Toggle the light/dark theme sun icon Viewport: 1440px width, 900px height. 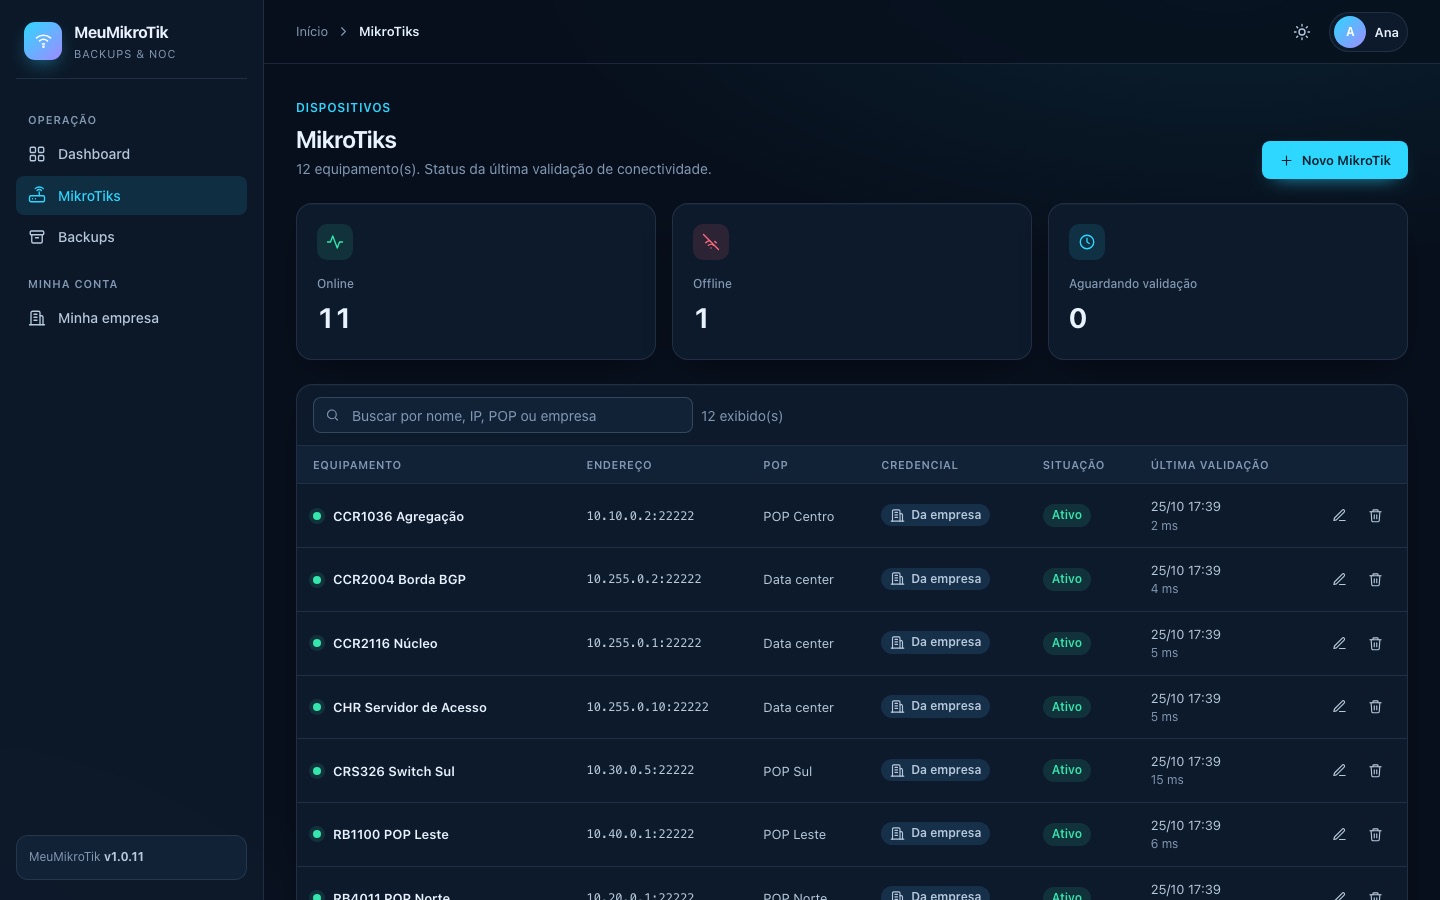point(1302,32)
